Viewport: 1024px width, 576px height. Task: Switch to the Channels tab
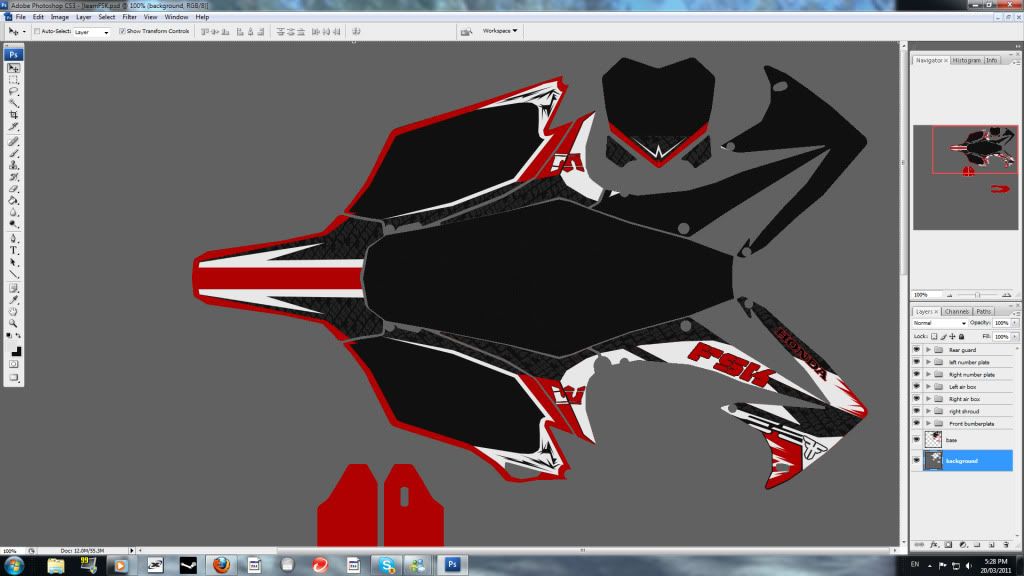[x=957, y=312]
